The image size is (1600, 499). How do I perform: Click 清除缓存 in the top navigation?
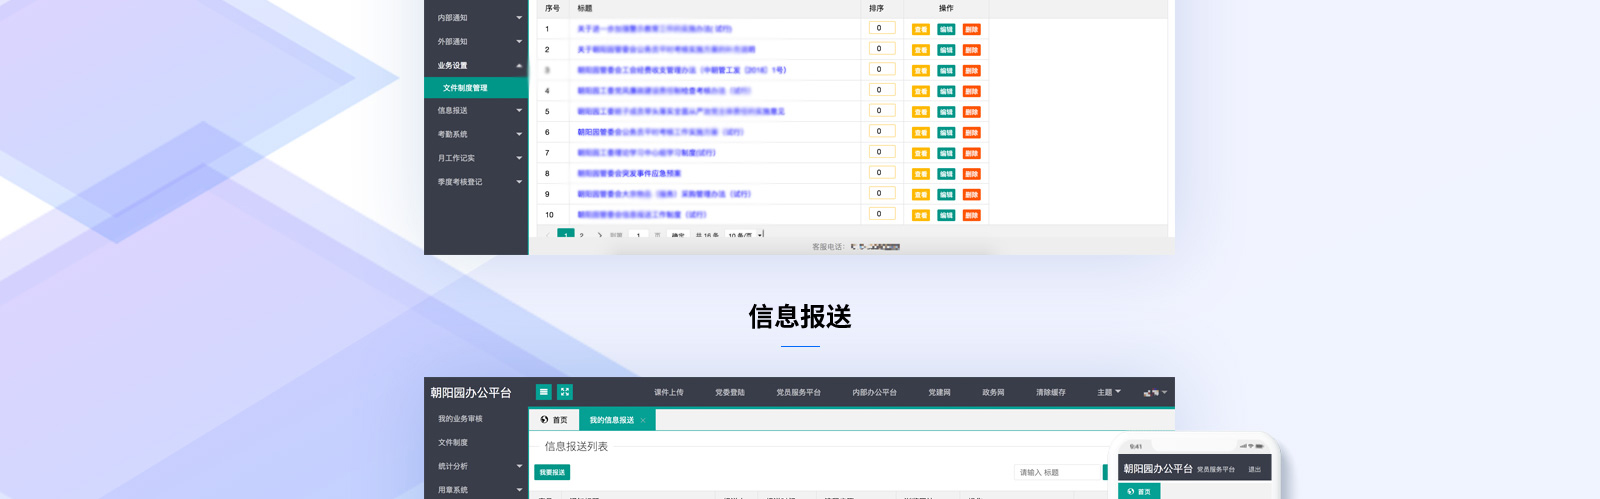[1050, 392]
